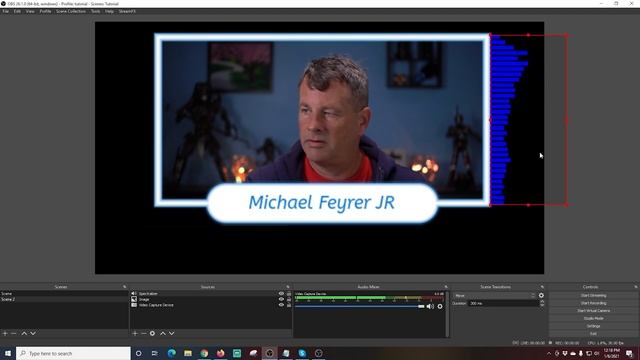Open Task View on taskbar

click(155, 353)
